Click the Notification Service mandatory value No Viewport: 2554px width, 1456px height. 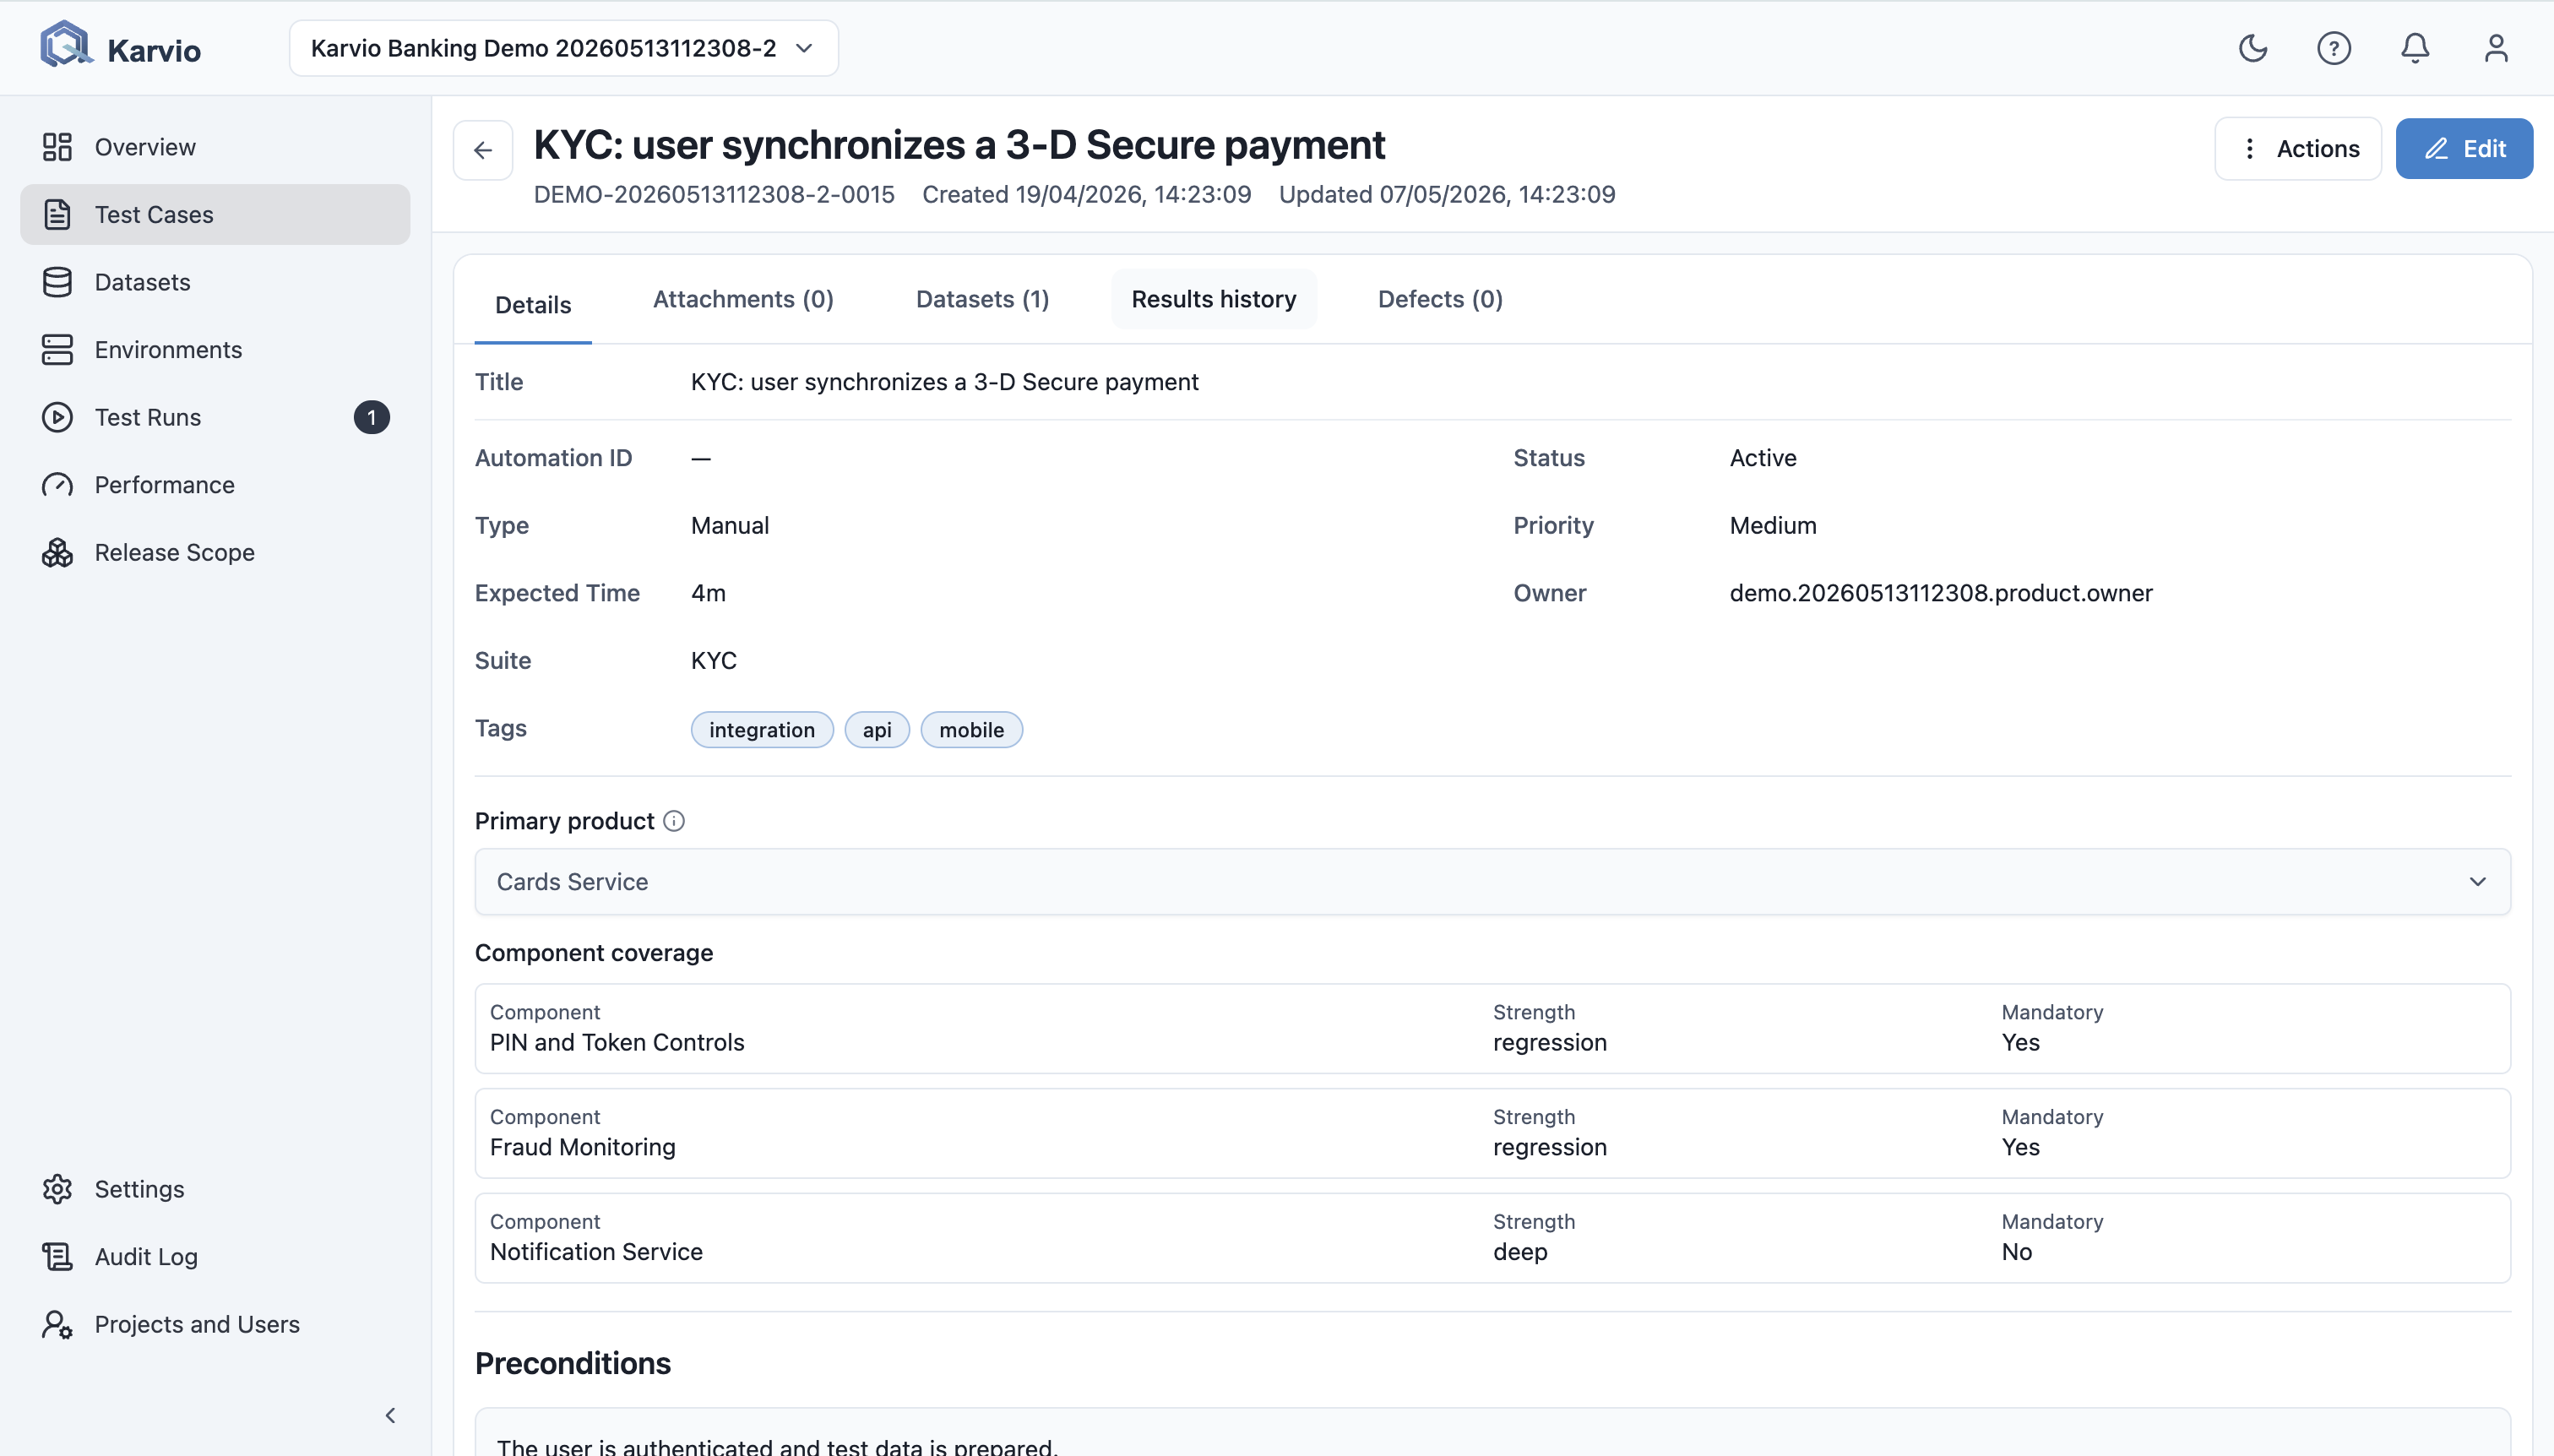tap(2016, 1252)
